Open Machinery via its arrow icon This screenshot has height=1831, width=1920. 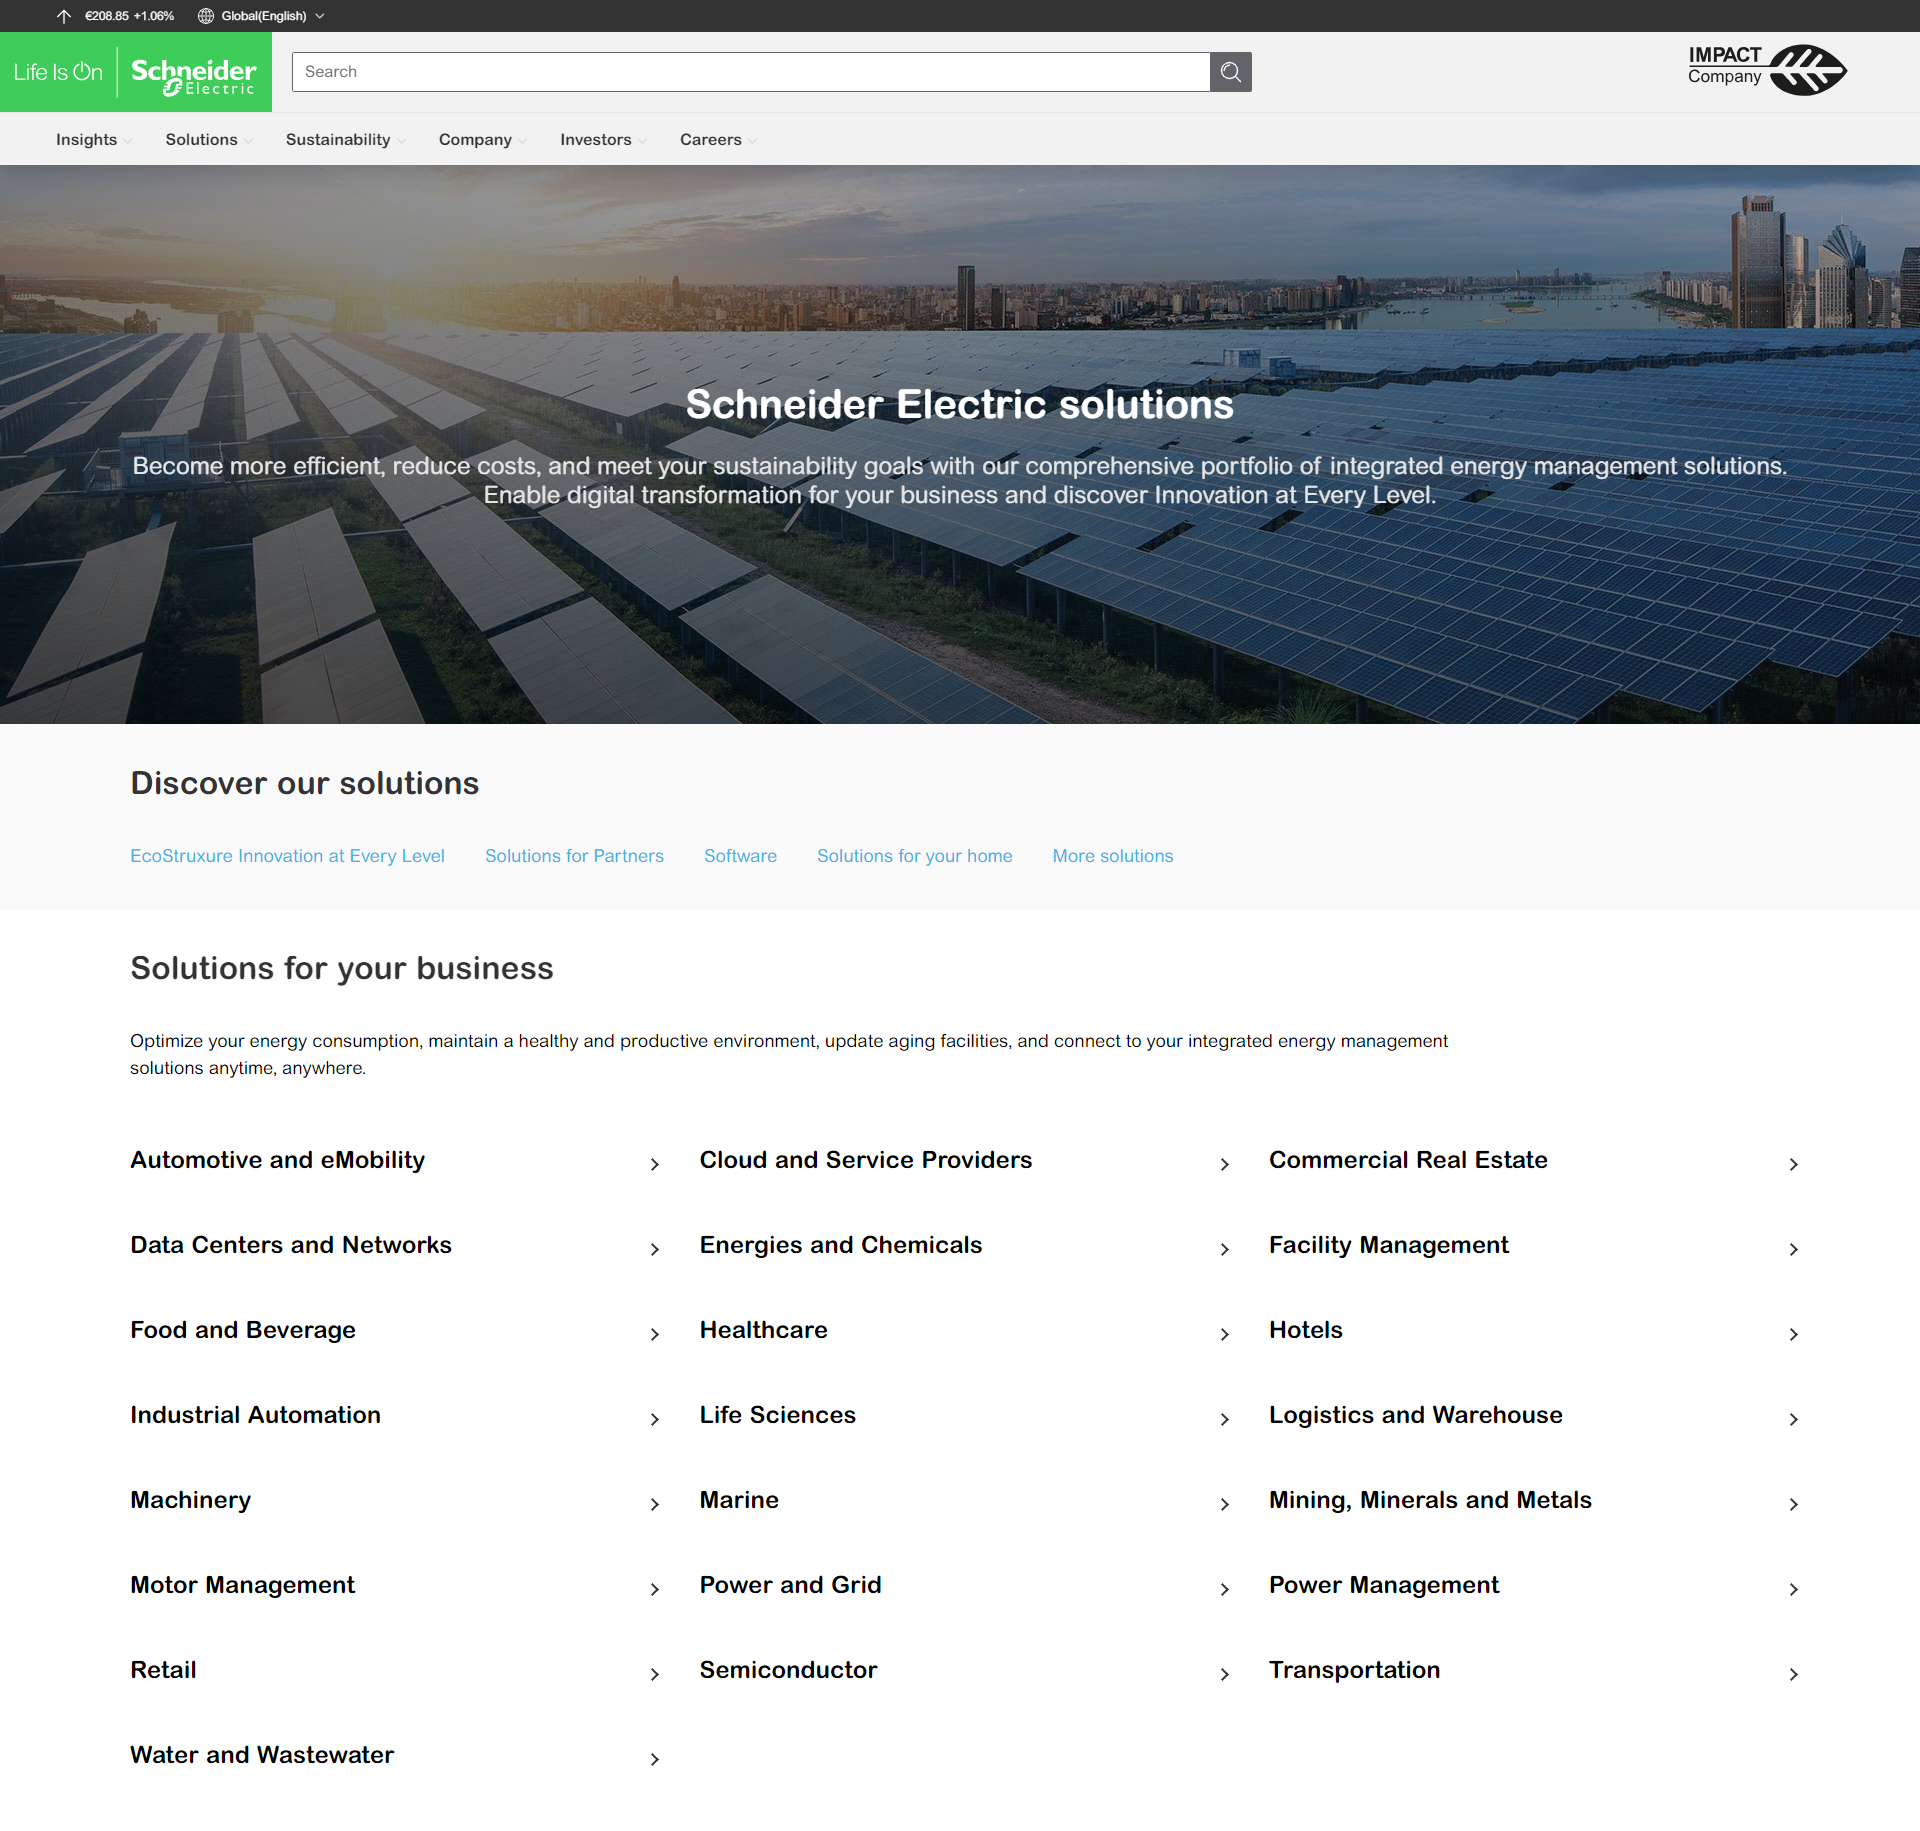pos(655,1504)
